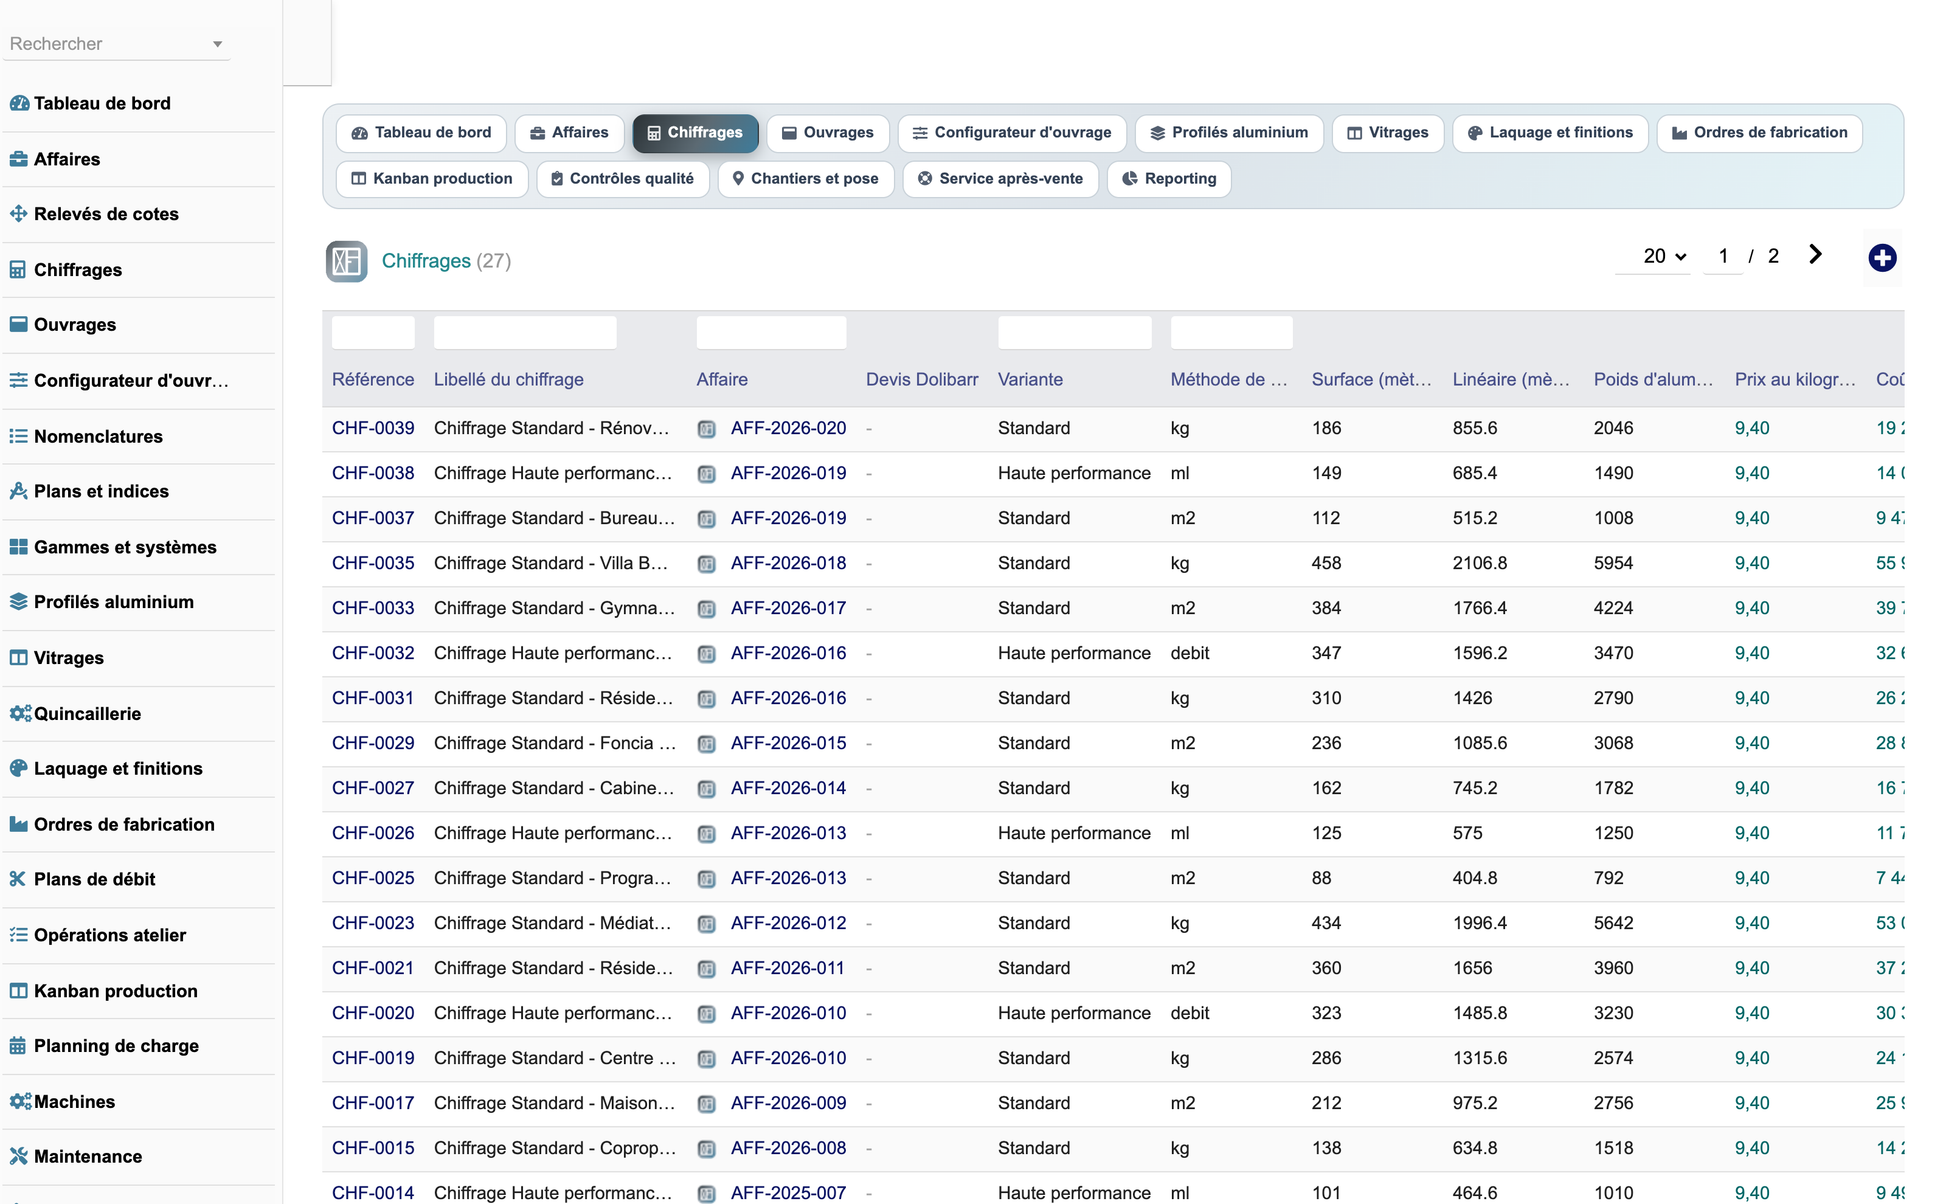This screenshot has width=1946, height=1204.
Task: Click the Configurateur d'ouvrage sliders icon in sidebar
Action: click(x=19, y=380)
